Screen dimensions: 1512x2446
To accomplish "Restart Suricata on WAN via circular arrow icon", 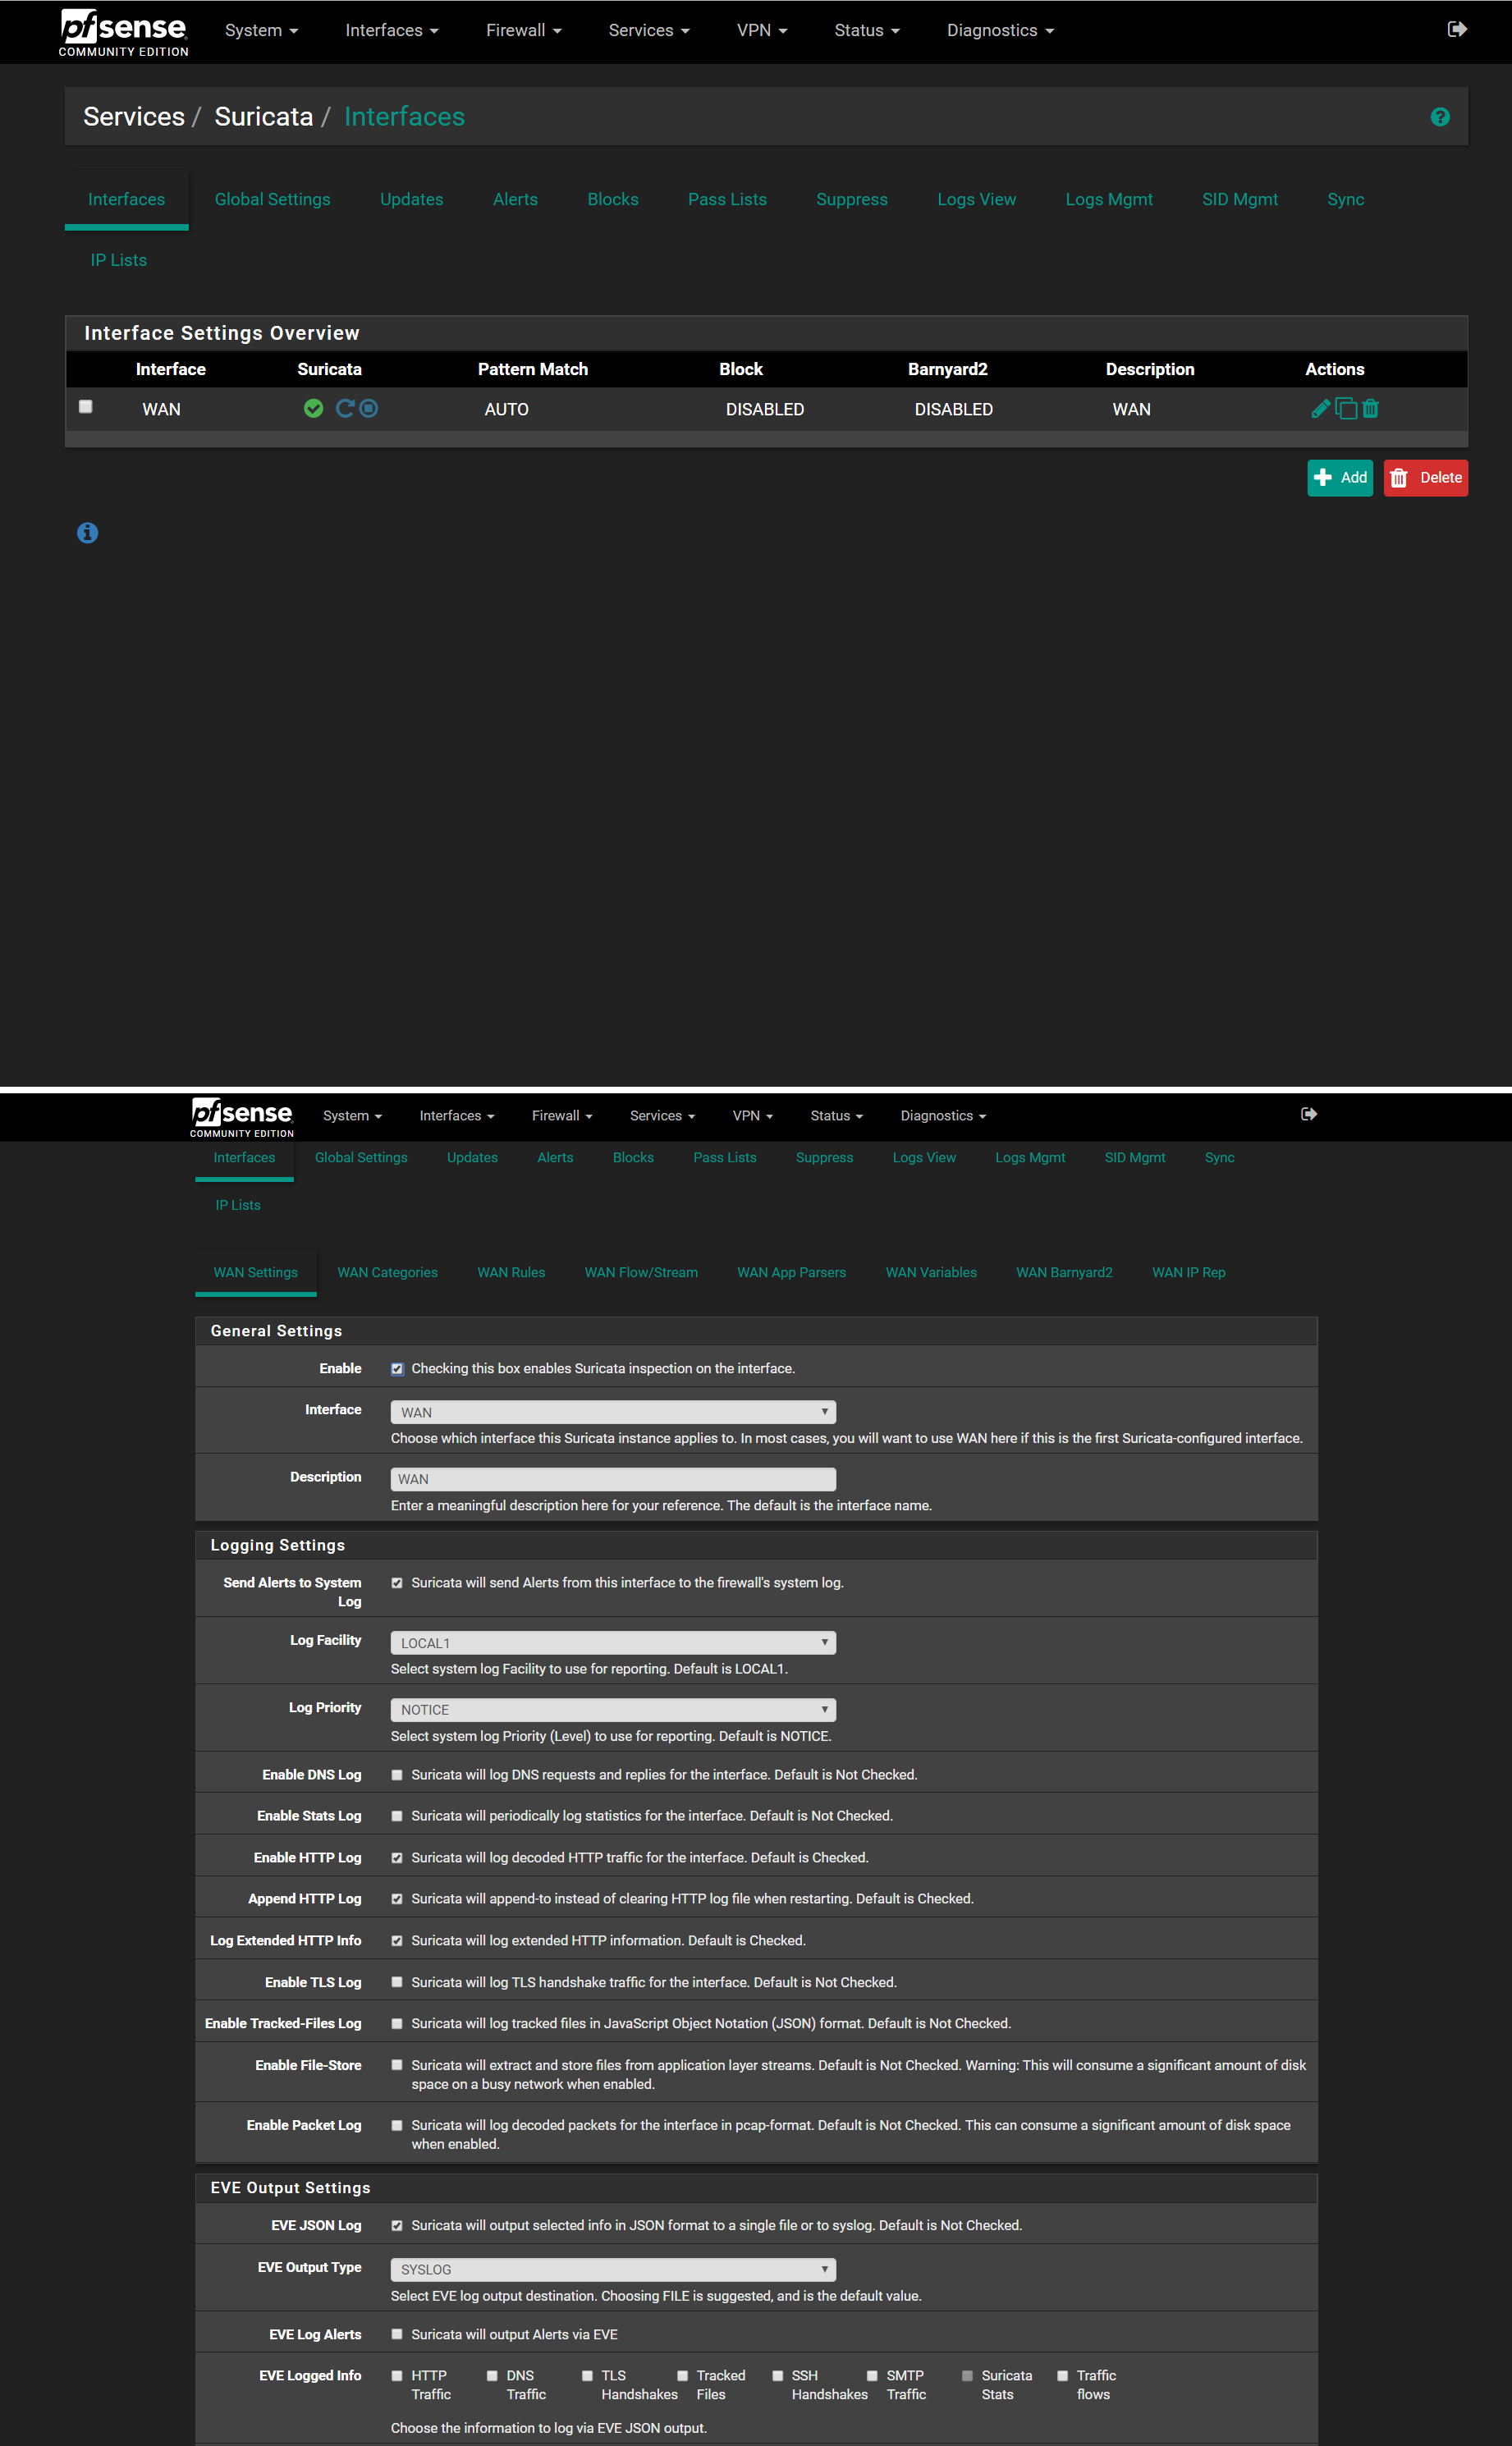I will coord(345,408).
